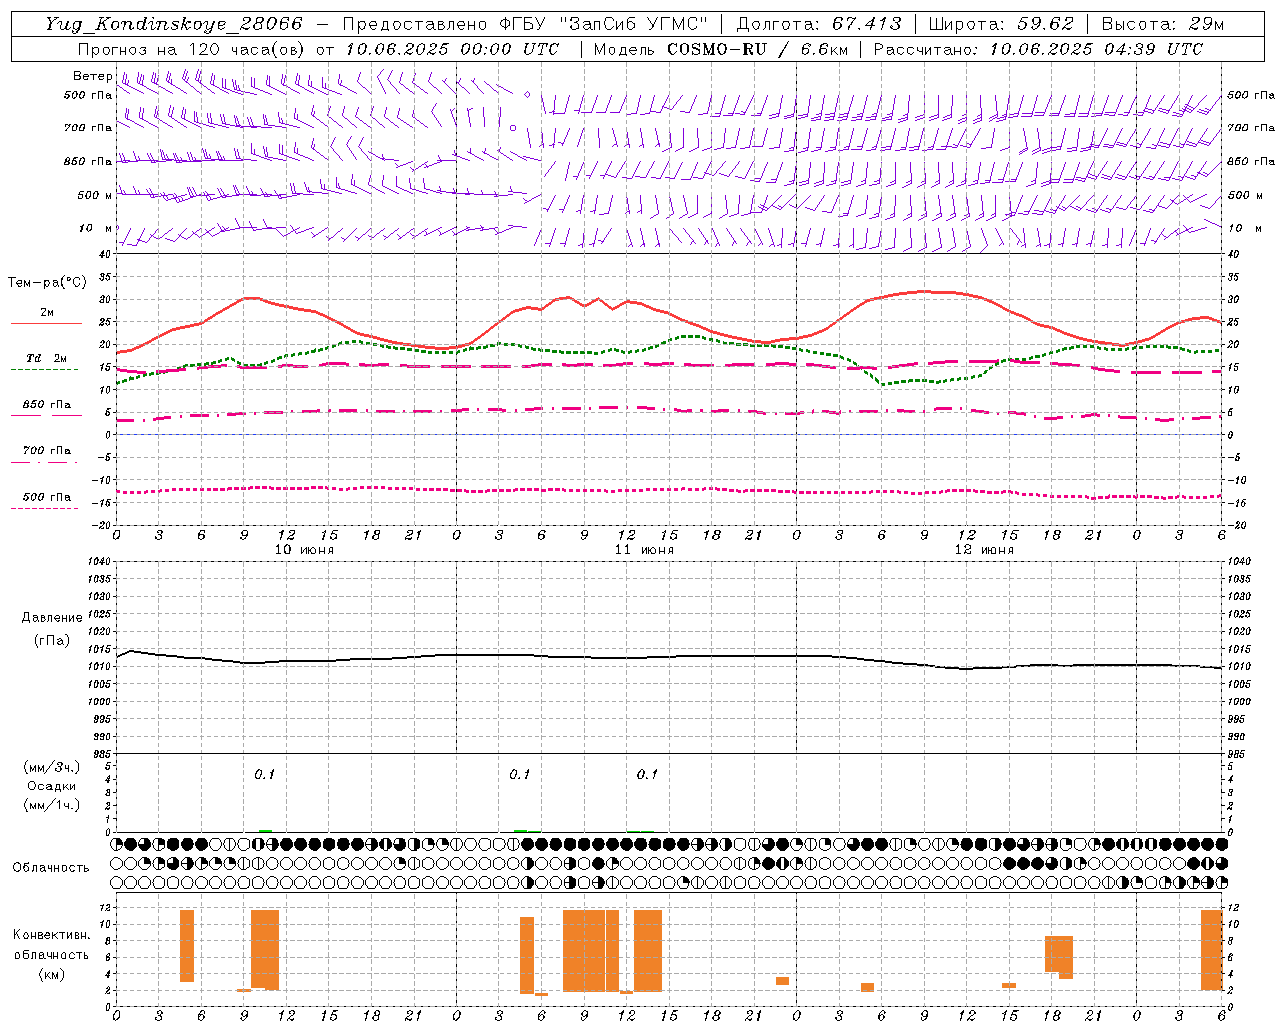Click the 12 июня date label

pyautogui.click(x=984, y=549)
